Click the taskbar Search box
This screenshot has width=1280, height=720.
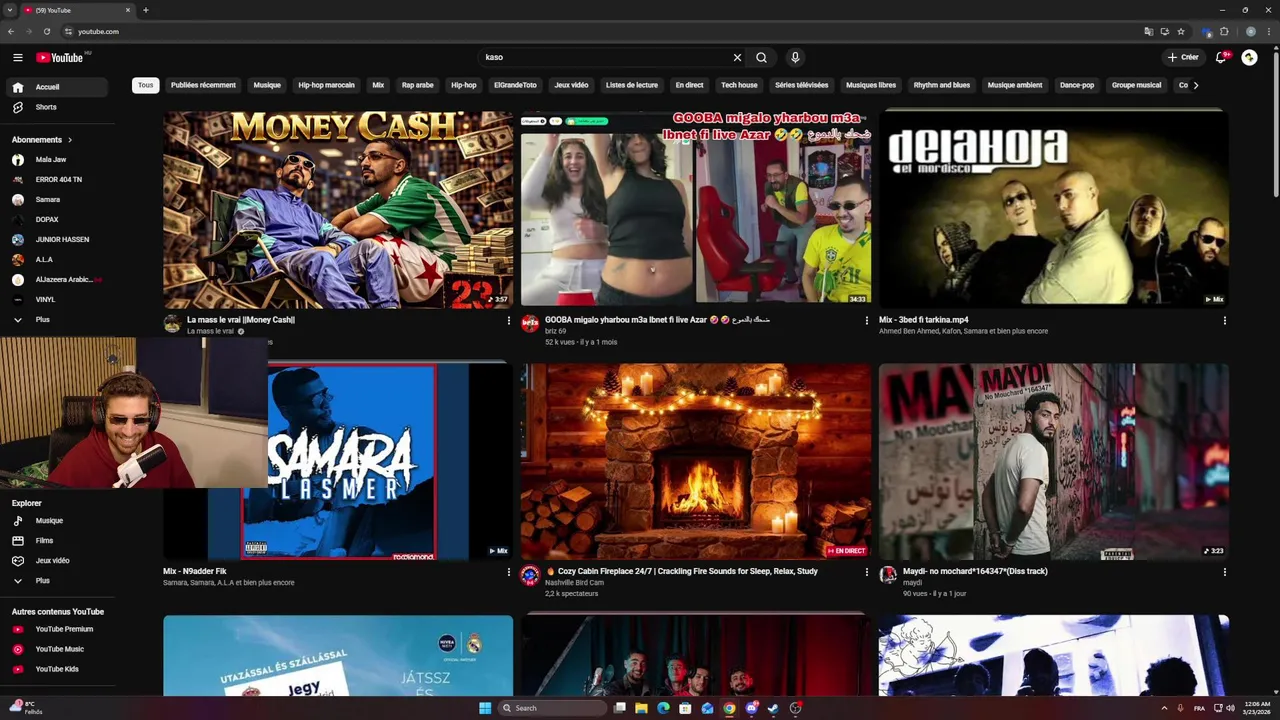[x=553, y=708]
